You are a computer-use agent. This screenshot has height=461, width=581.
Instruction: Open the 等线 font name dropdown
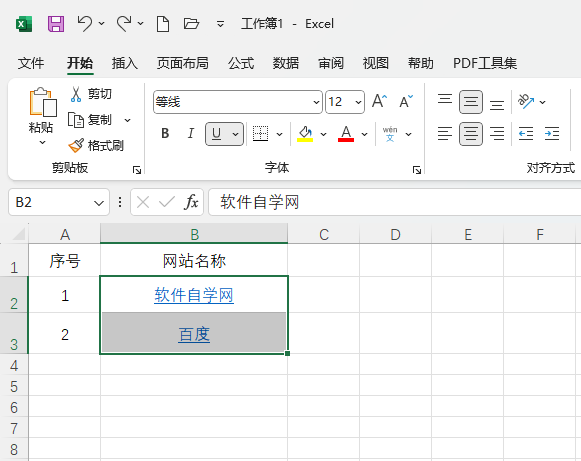316,102
